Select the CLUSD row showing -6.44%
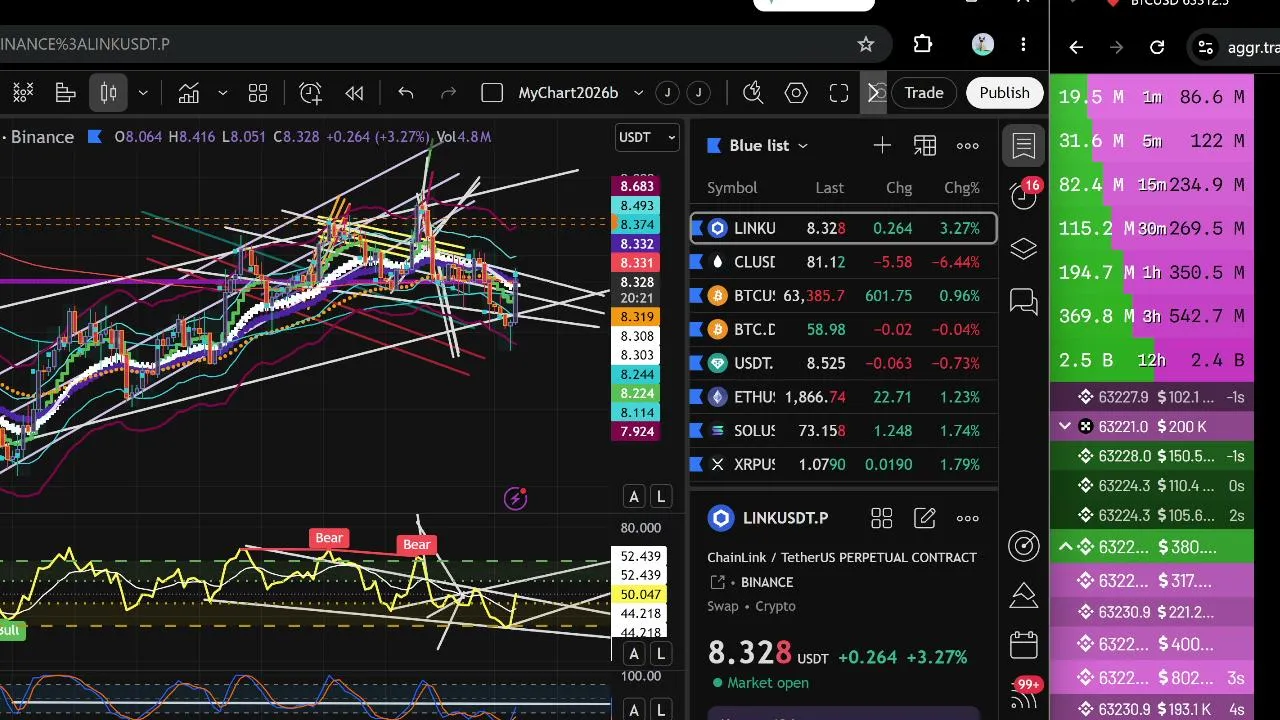 [844, 262]
